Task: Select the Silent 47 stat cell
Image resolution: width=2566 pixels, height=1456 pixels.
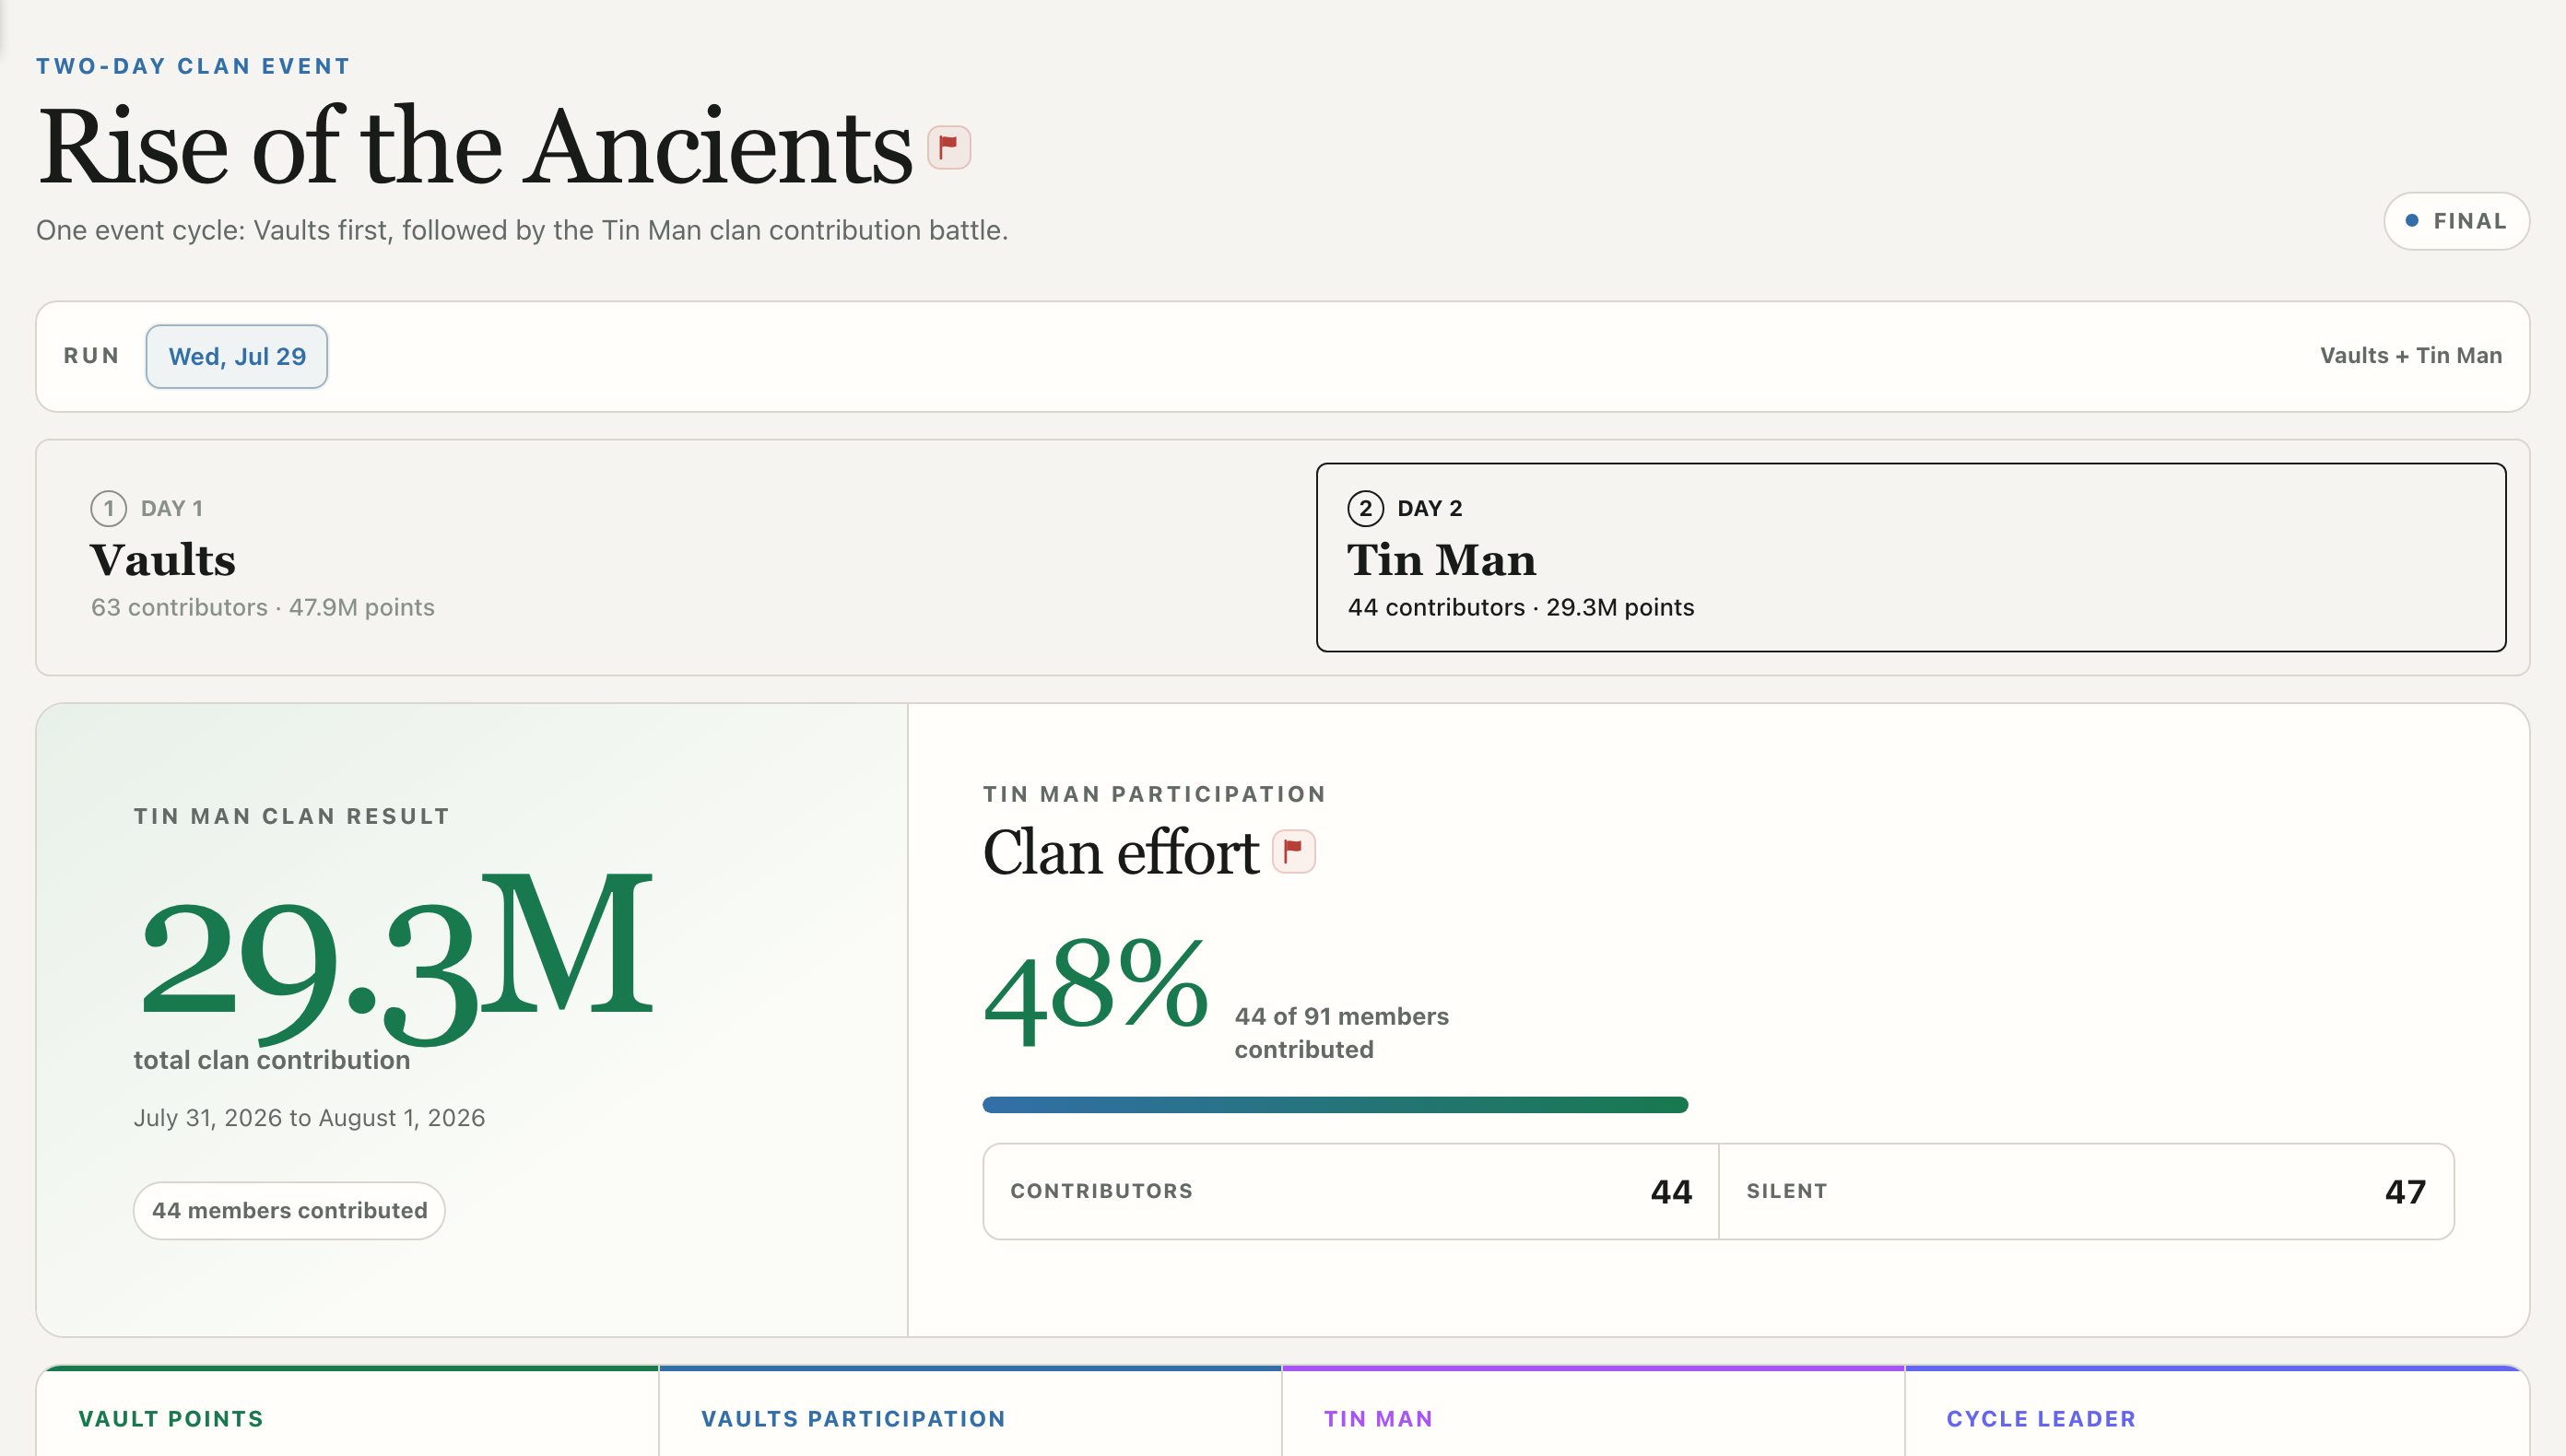Action: coord(2086,1191)
